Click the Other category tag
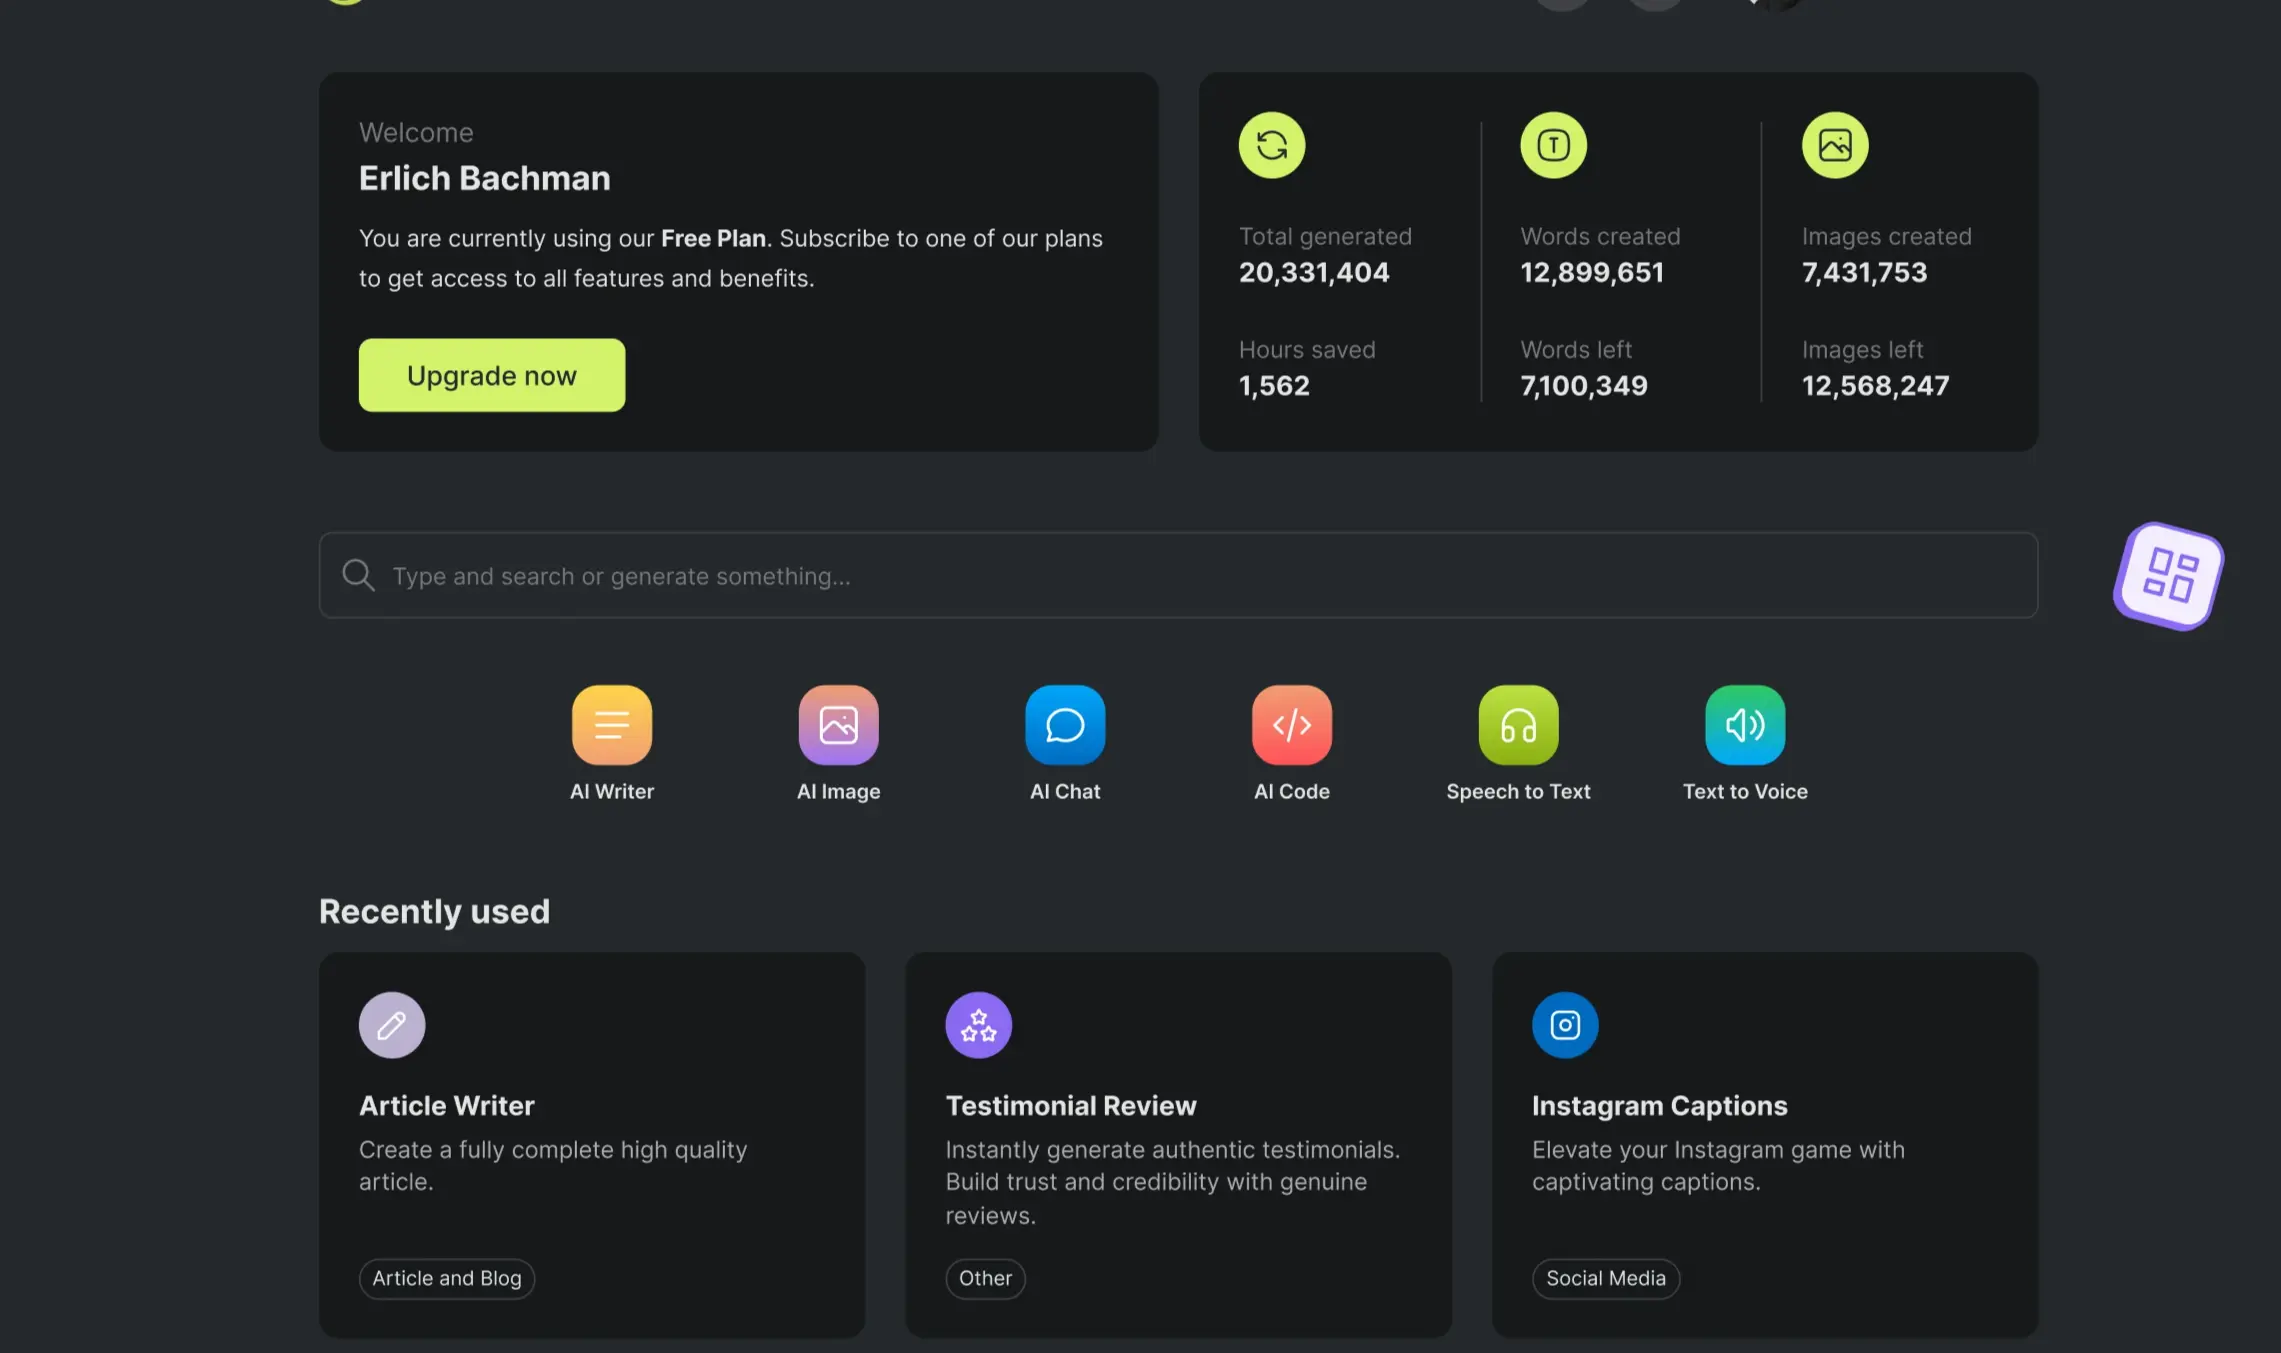The height and width of the screenshot is (1353, 2281). [985, 1278]
